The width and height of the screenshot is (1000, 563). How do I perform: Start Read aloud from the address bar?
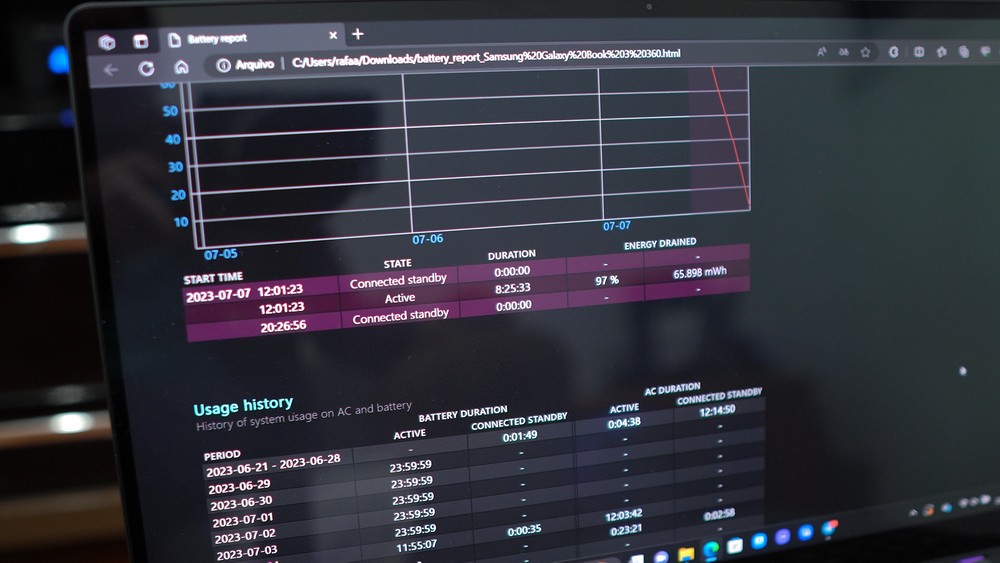pos(821,52)
